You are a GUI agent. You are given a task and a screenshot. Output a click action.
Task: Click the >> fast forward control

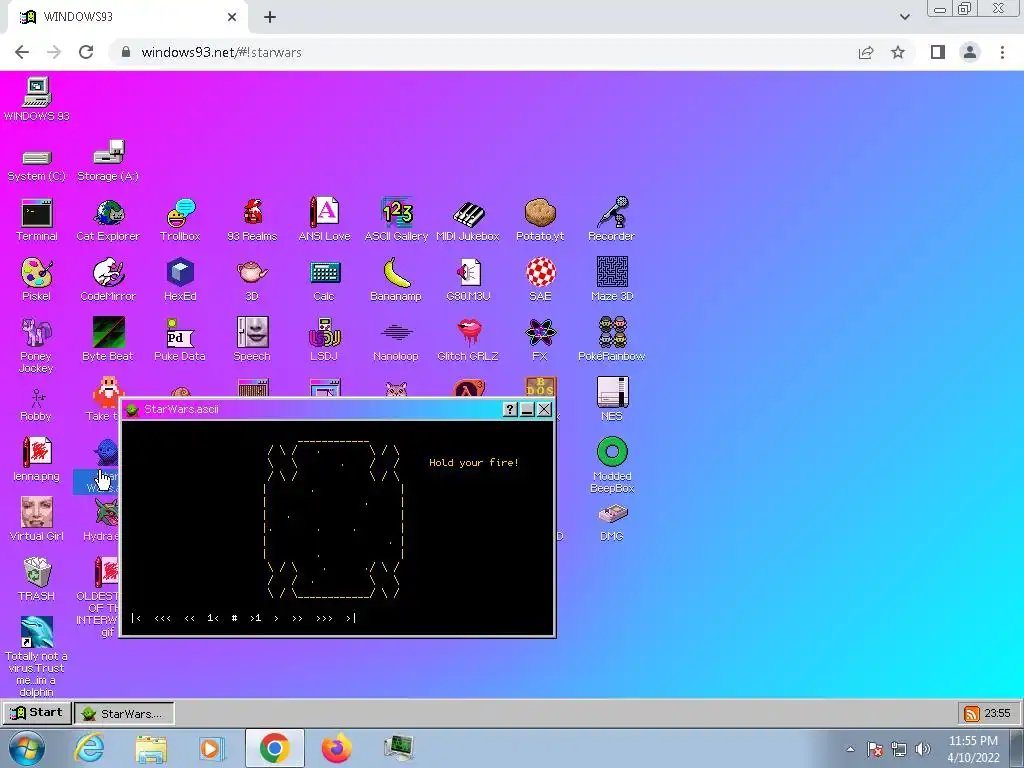[297, 618]
